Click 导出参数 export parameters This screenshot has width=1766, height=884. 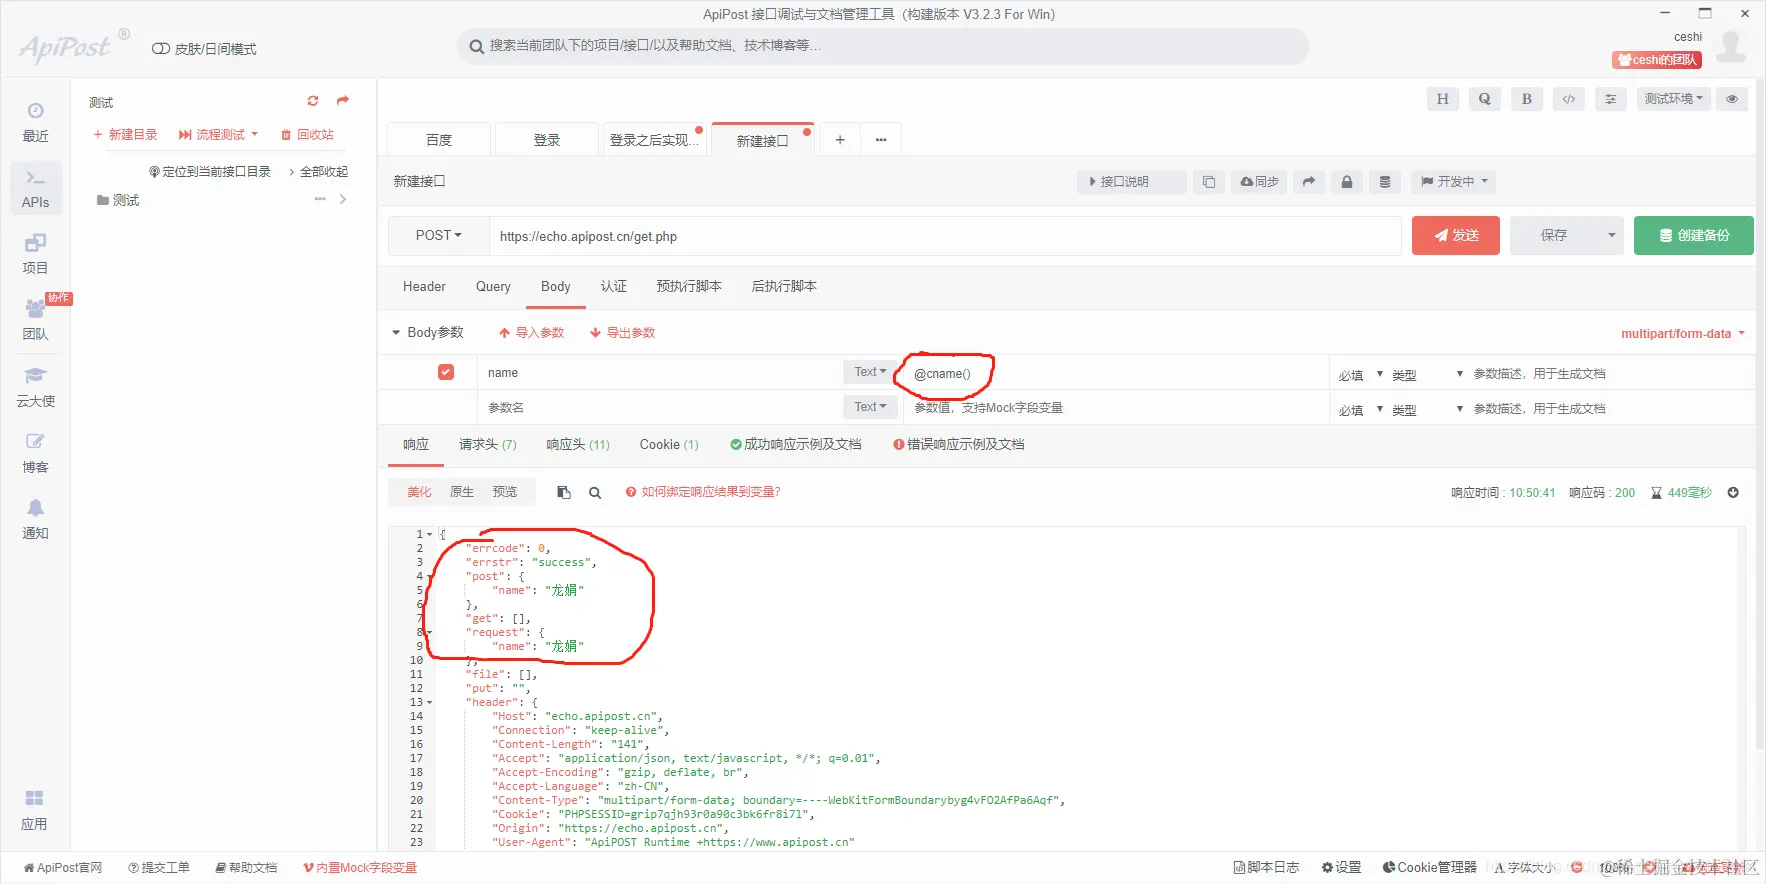click(x=622, y=333)
